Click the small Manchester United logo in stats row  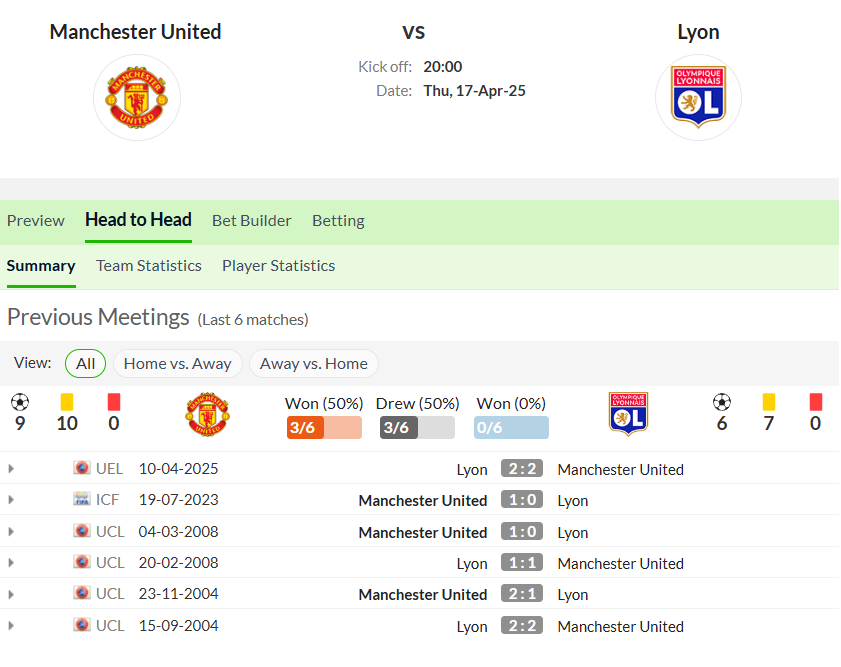point(208,414)
